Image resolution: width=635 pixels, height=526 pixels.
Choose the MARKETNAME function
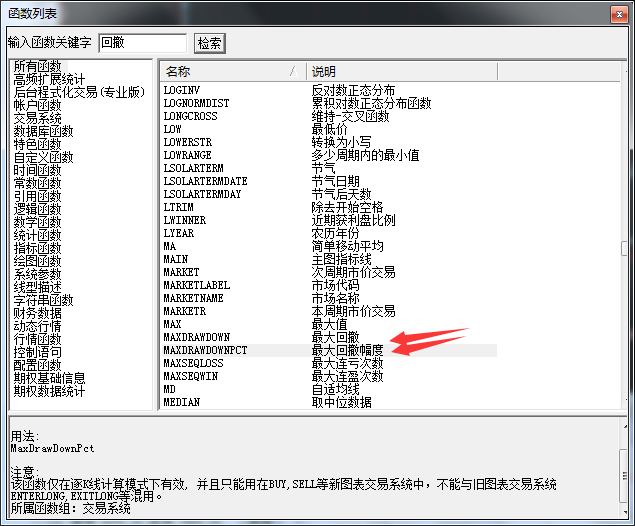(x=329, y=298)
